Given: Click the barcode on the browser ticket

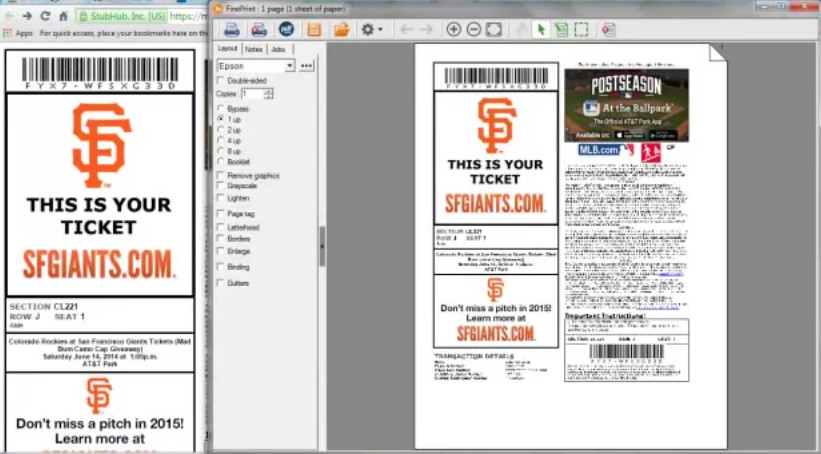Looking at the screenshot, I should 100,70.
